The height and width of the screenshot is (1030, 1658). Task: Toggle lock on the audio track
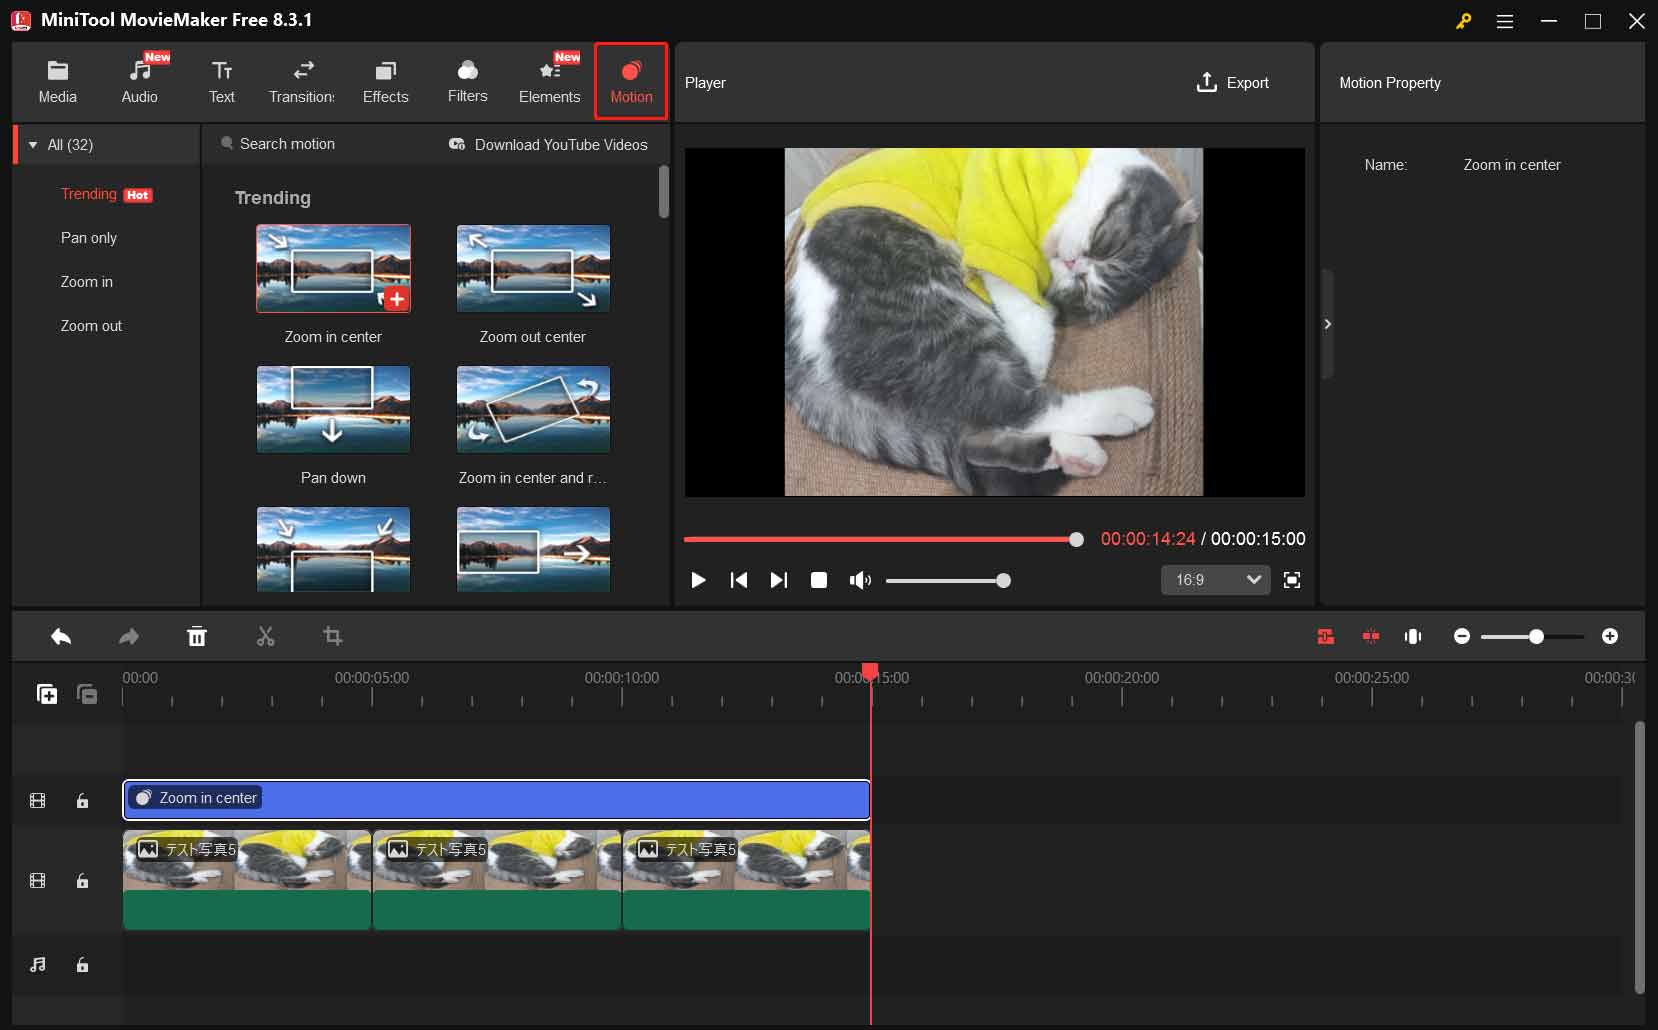pyautogui.click(x=83, y=965)
